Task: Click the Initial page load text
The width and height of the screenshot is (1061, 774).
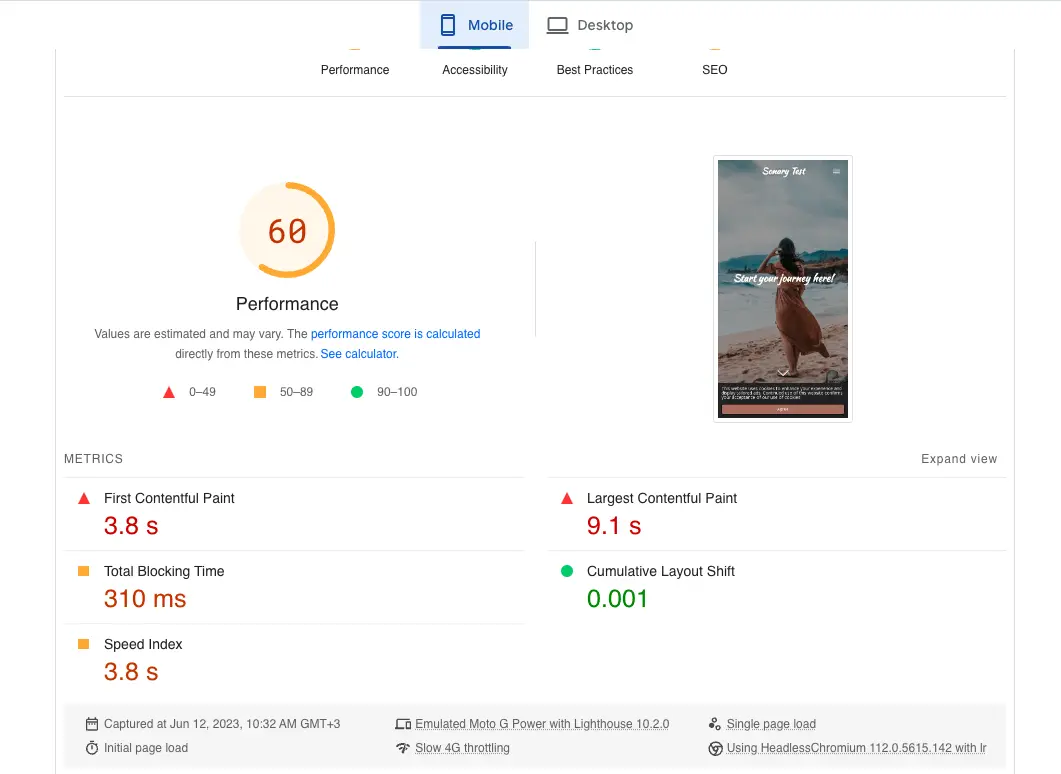Action: point(145,748)
